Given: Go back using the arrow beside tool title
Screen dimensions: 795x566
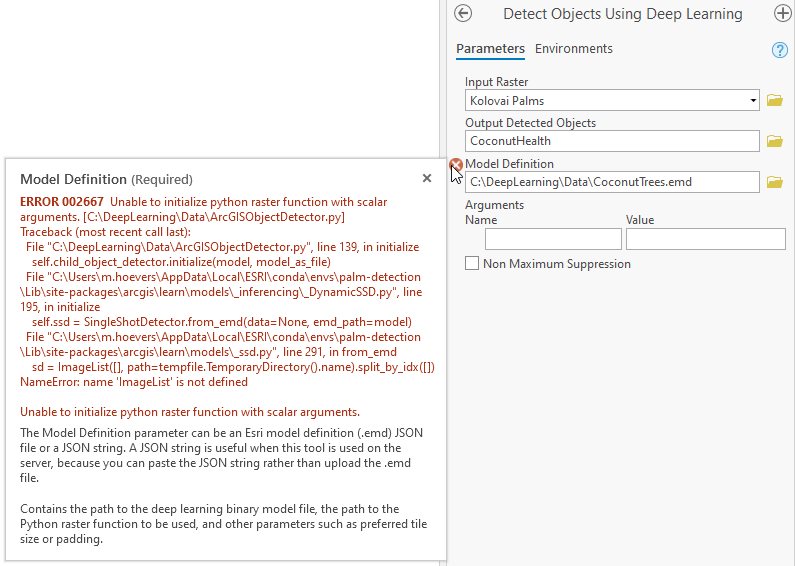Looking at the screenshot, I should coord(463,14).
